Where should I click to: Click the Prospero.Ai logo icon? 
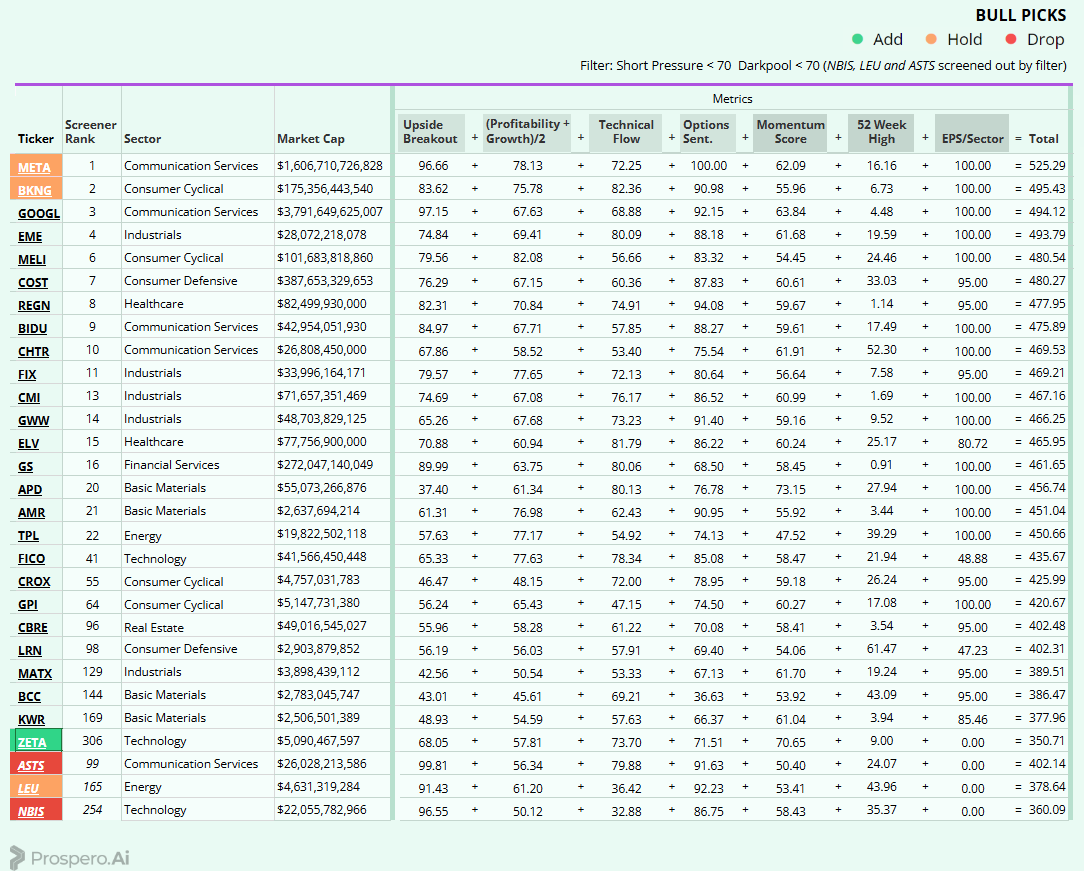click(17, 857)
